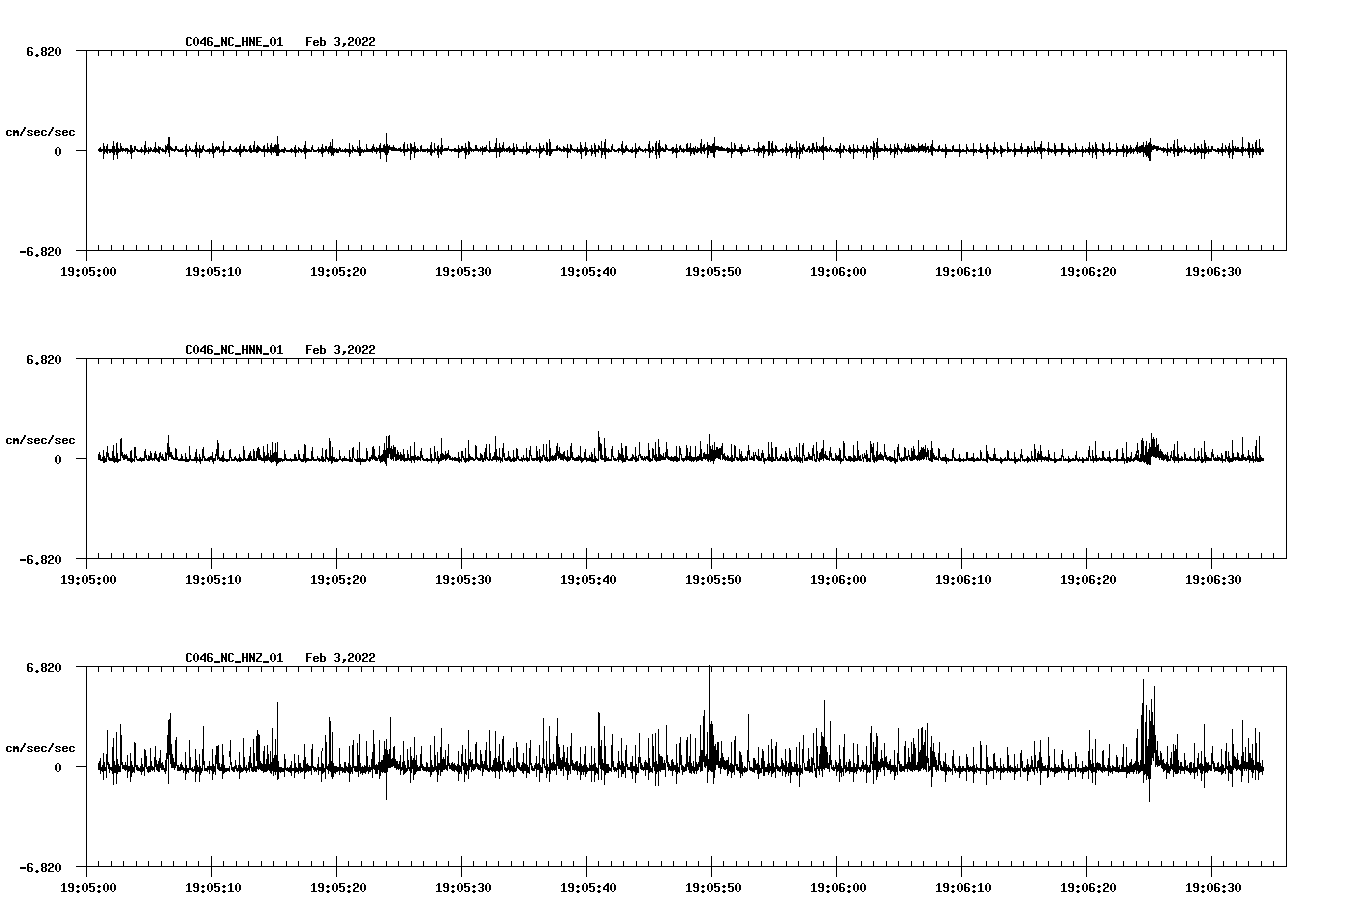Click the 19:06:00 time label under HNE plot

coord(838,271)
